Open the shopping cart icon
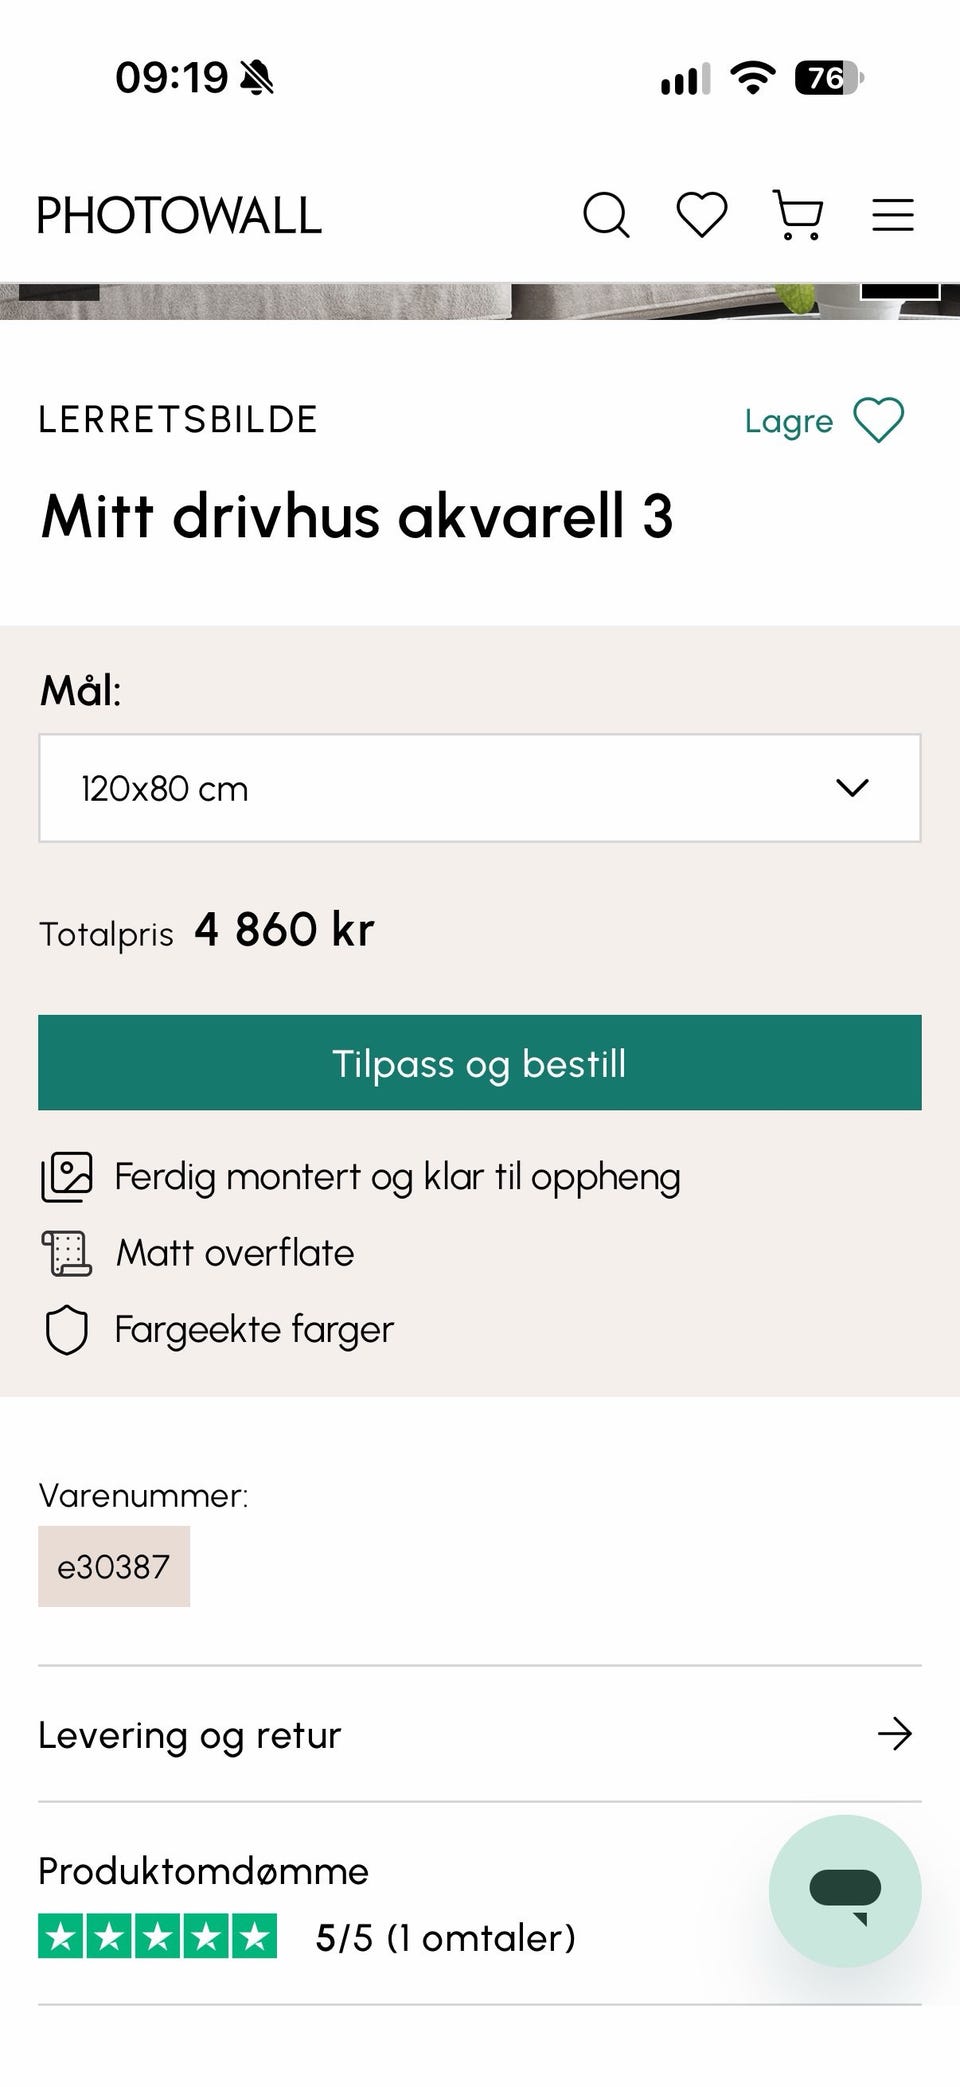The width and height of the screenshot is (960, 2087). pyautogui.click(x=798, y=215)
